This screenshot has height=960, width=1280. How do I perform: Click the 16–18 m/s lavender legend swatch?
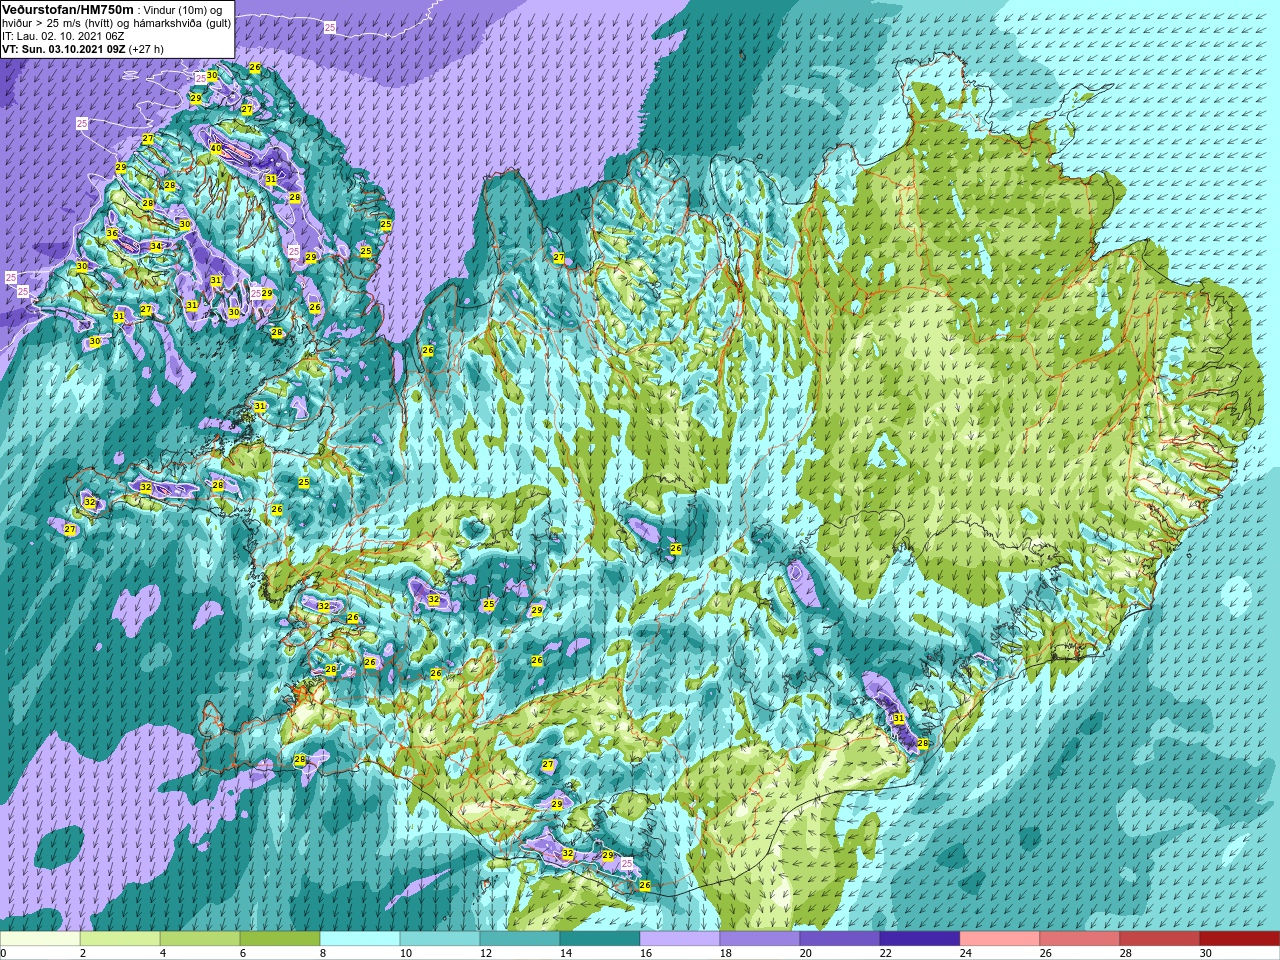pyautogui.click(x=680, y=939)
